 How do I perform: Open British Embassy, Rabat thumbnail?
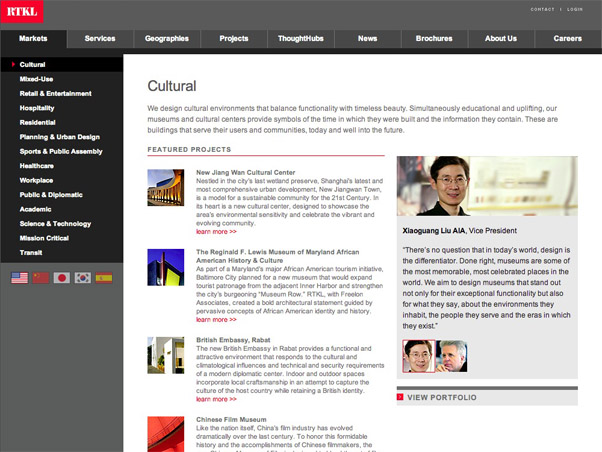tap(165, 355)
